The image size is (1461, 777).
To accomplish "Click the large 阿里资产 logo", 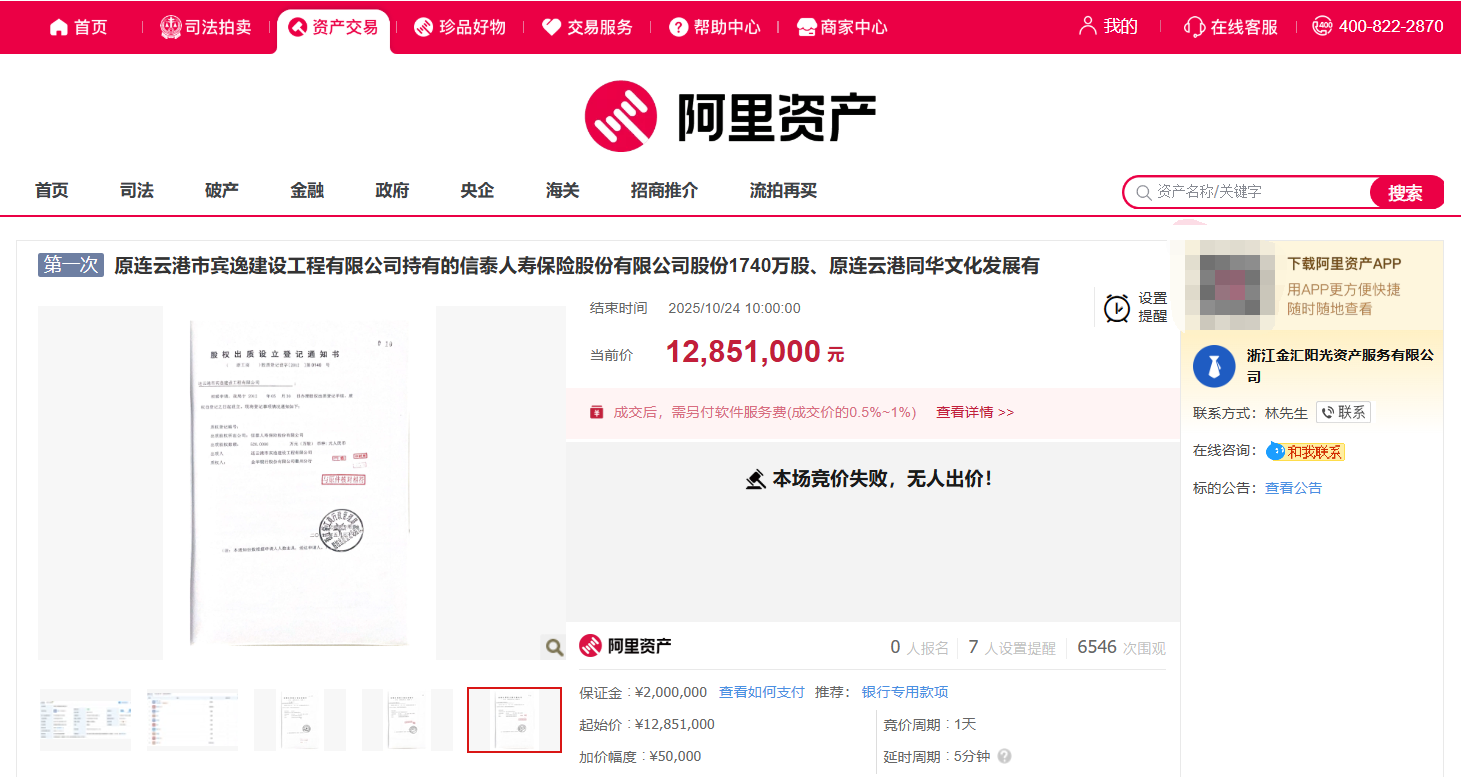I will click(730, 116).
